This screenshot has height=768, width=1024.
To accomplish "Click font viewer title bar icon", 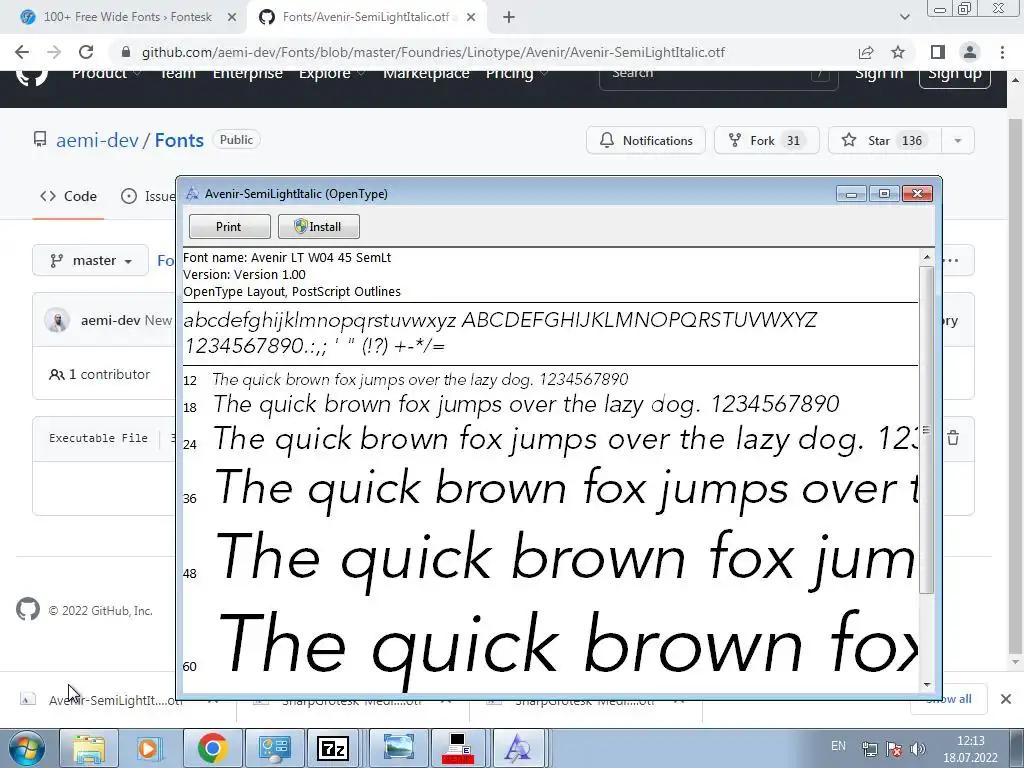I will 192,194.
